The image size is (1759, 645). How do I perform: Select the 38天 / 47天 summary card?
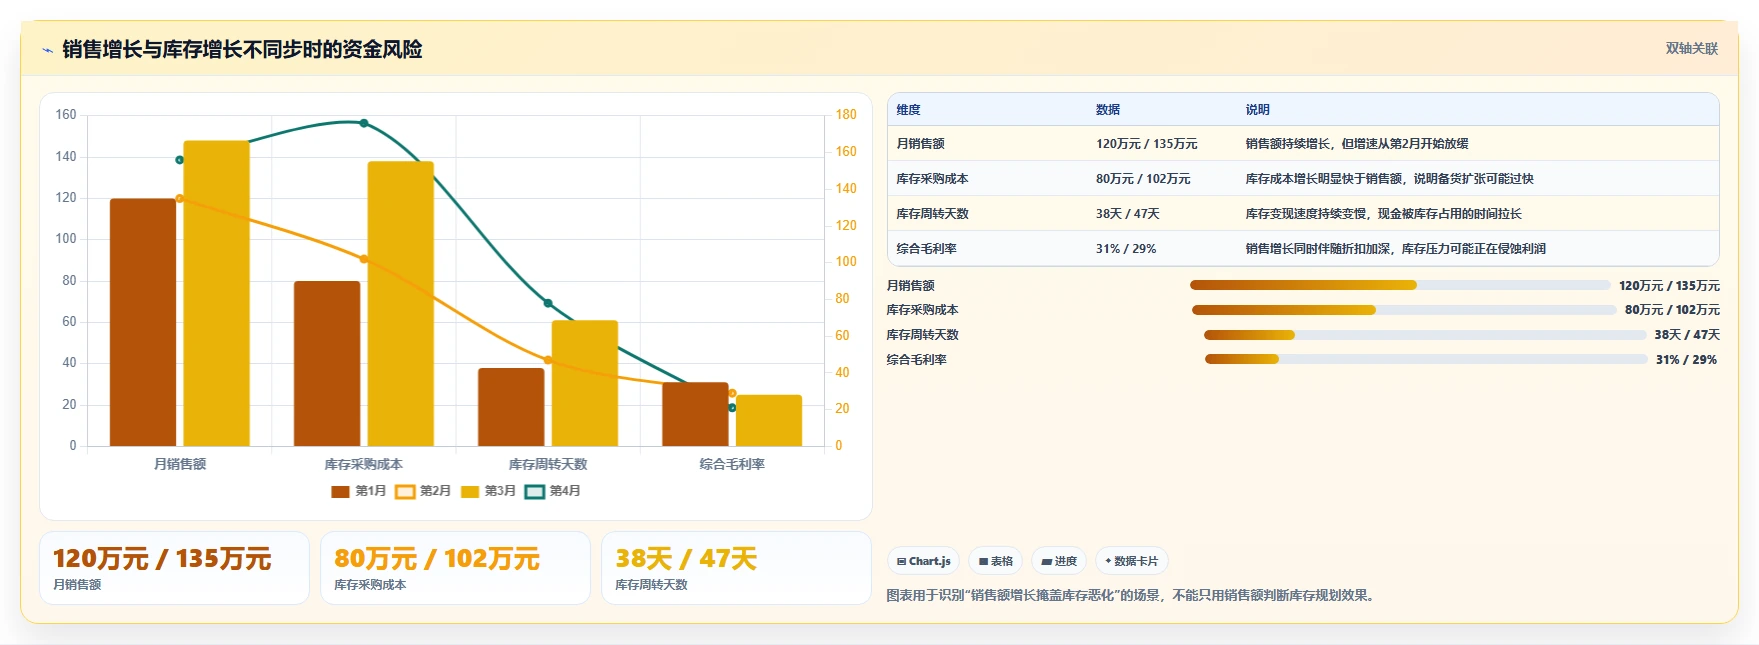(x=736, y=568)
